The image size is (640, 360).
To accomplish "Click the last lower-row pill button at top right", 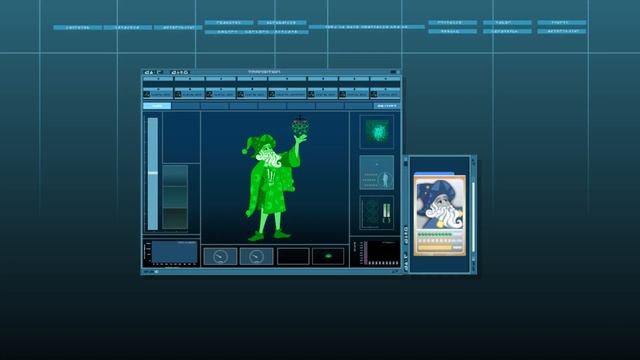I will pos(562,31).
